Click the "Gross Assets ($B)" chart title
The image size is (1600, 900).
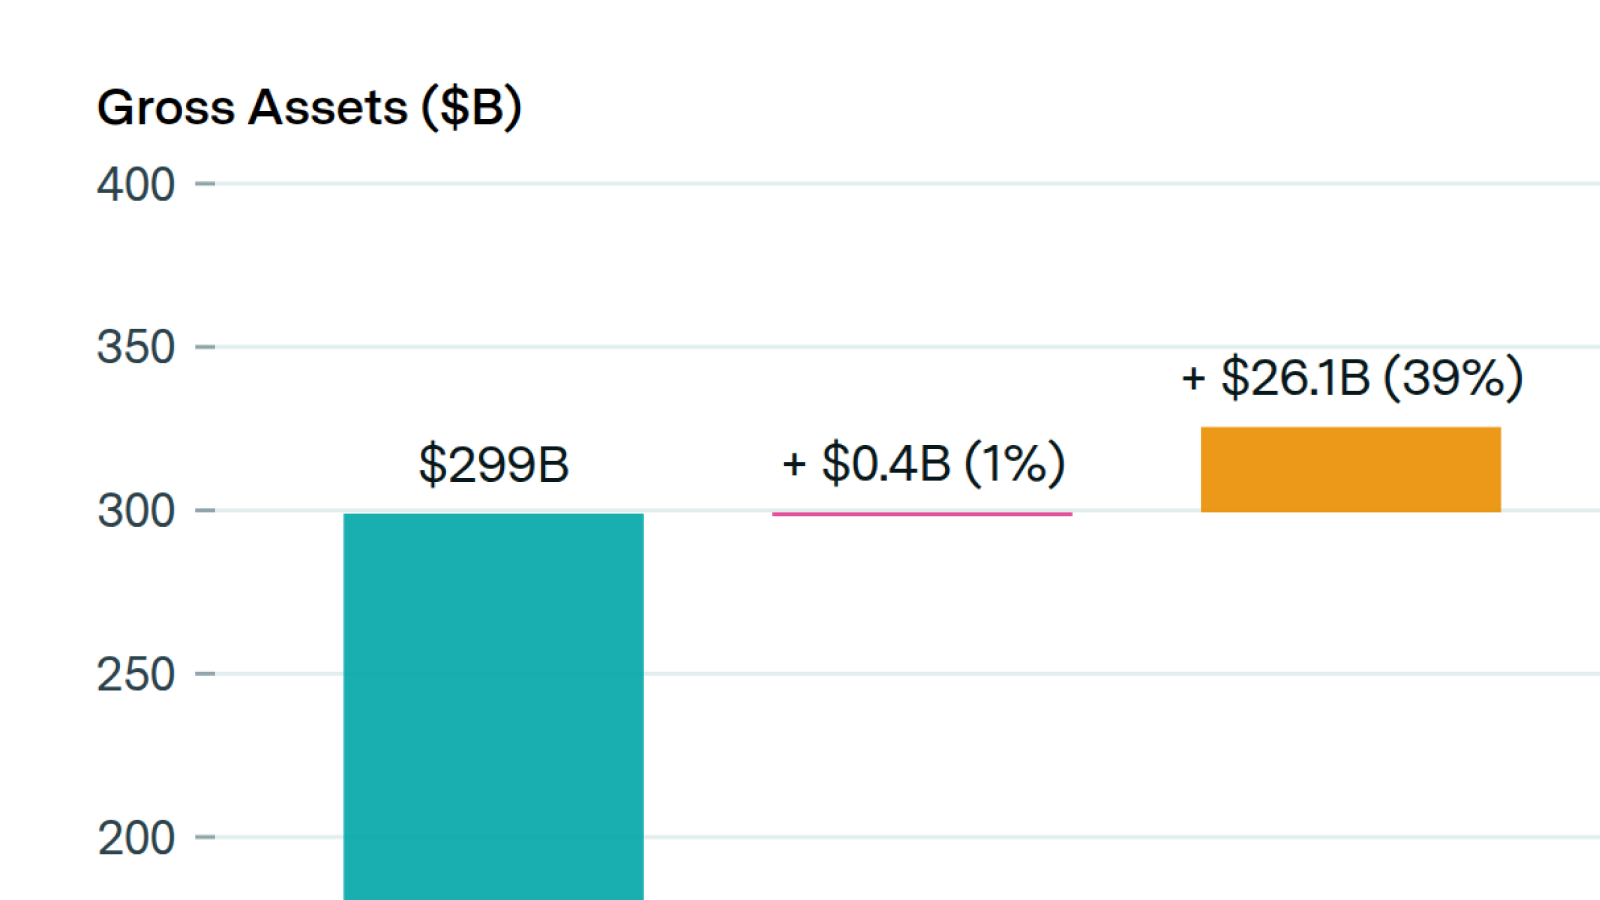pos(309,107)
